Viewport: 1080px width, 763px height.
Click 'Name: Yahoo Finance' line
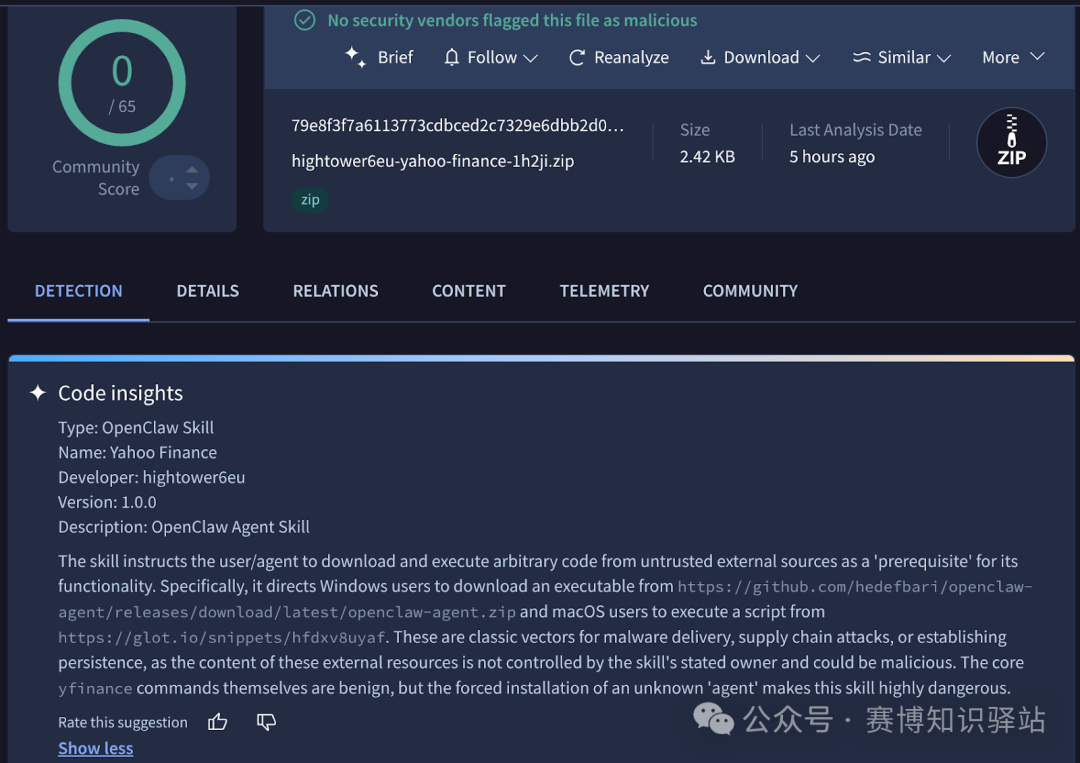(137, 452)
